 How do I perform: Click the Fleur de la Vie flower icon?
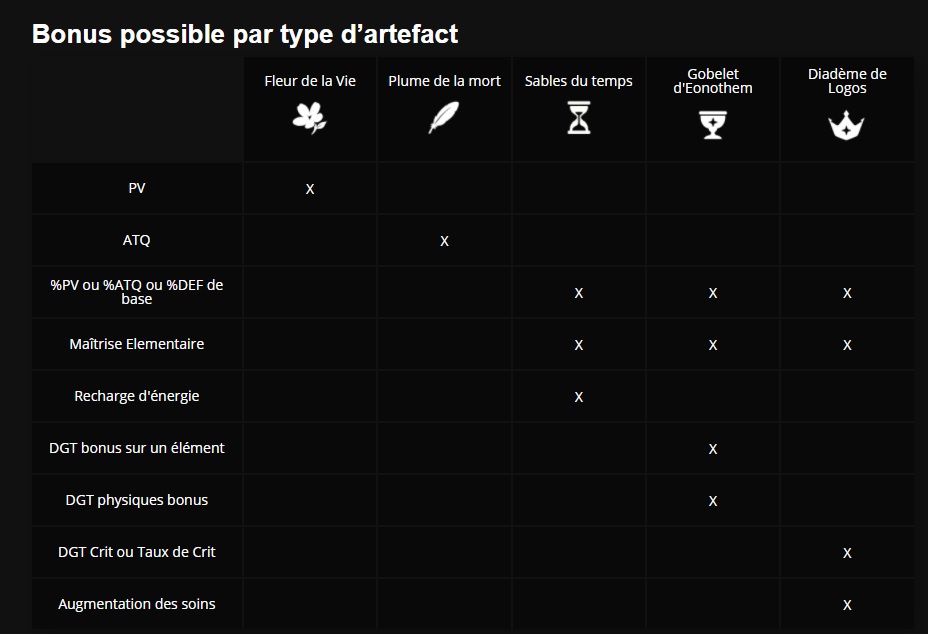click(310, 118)
